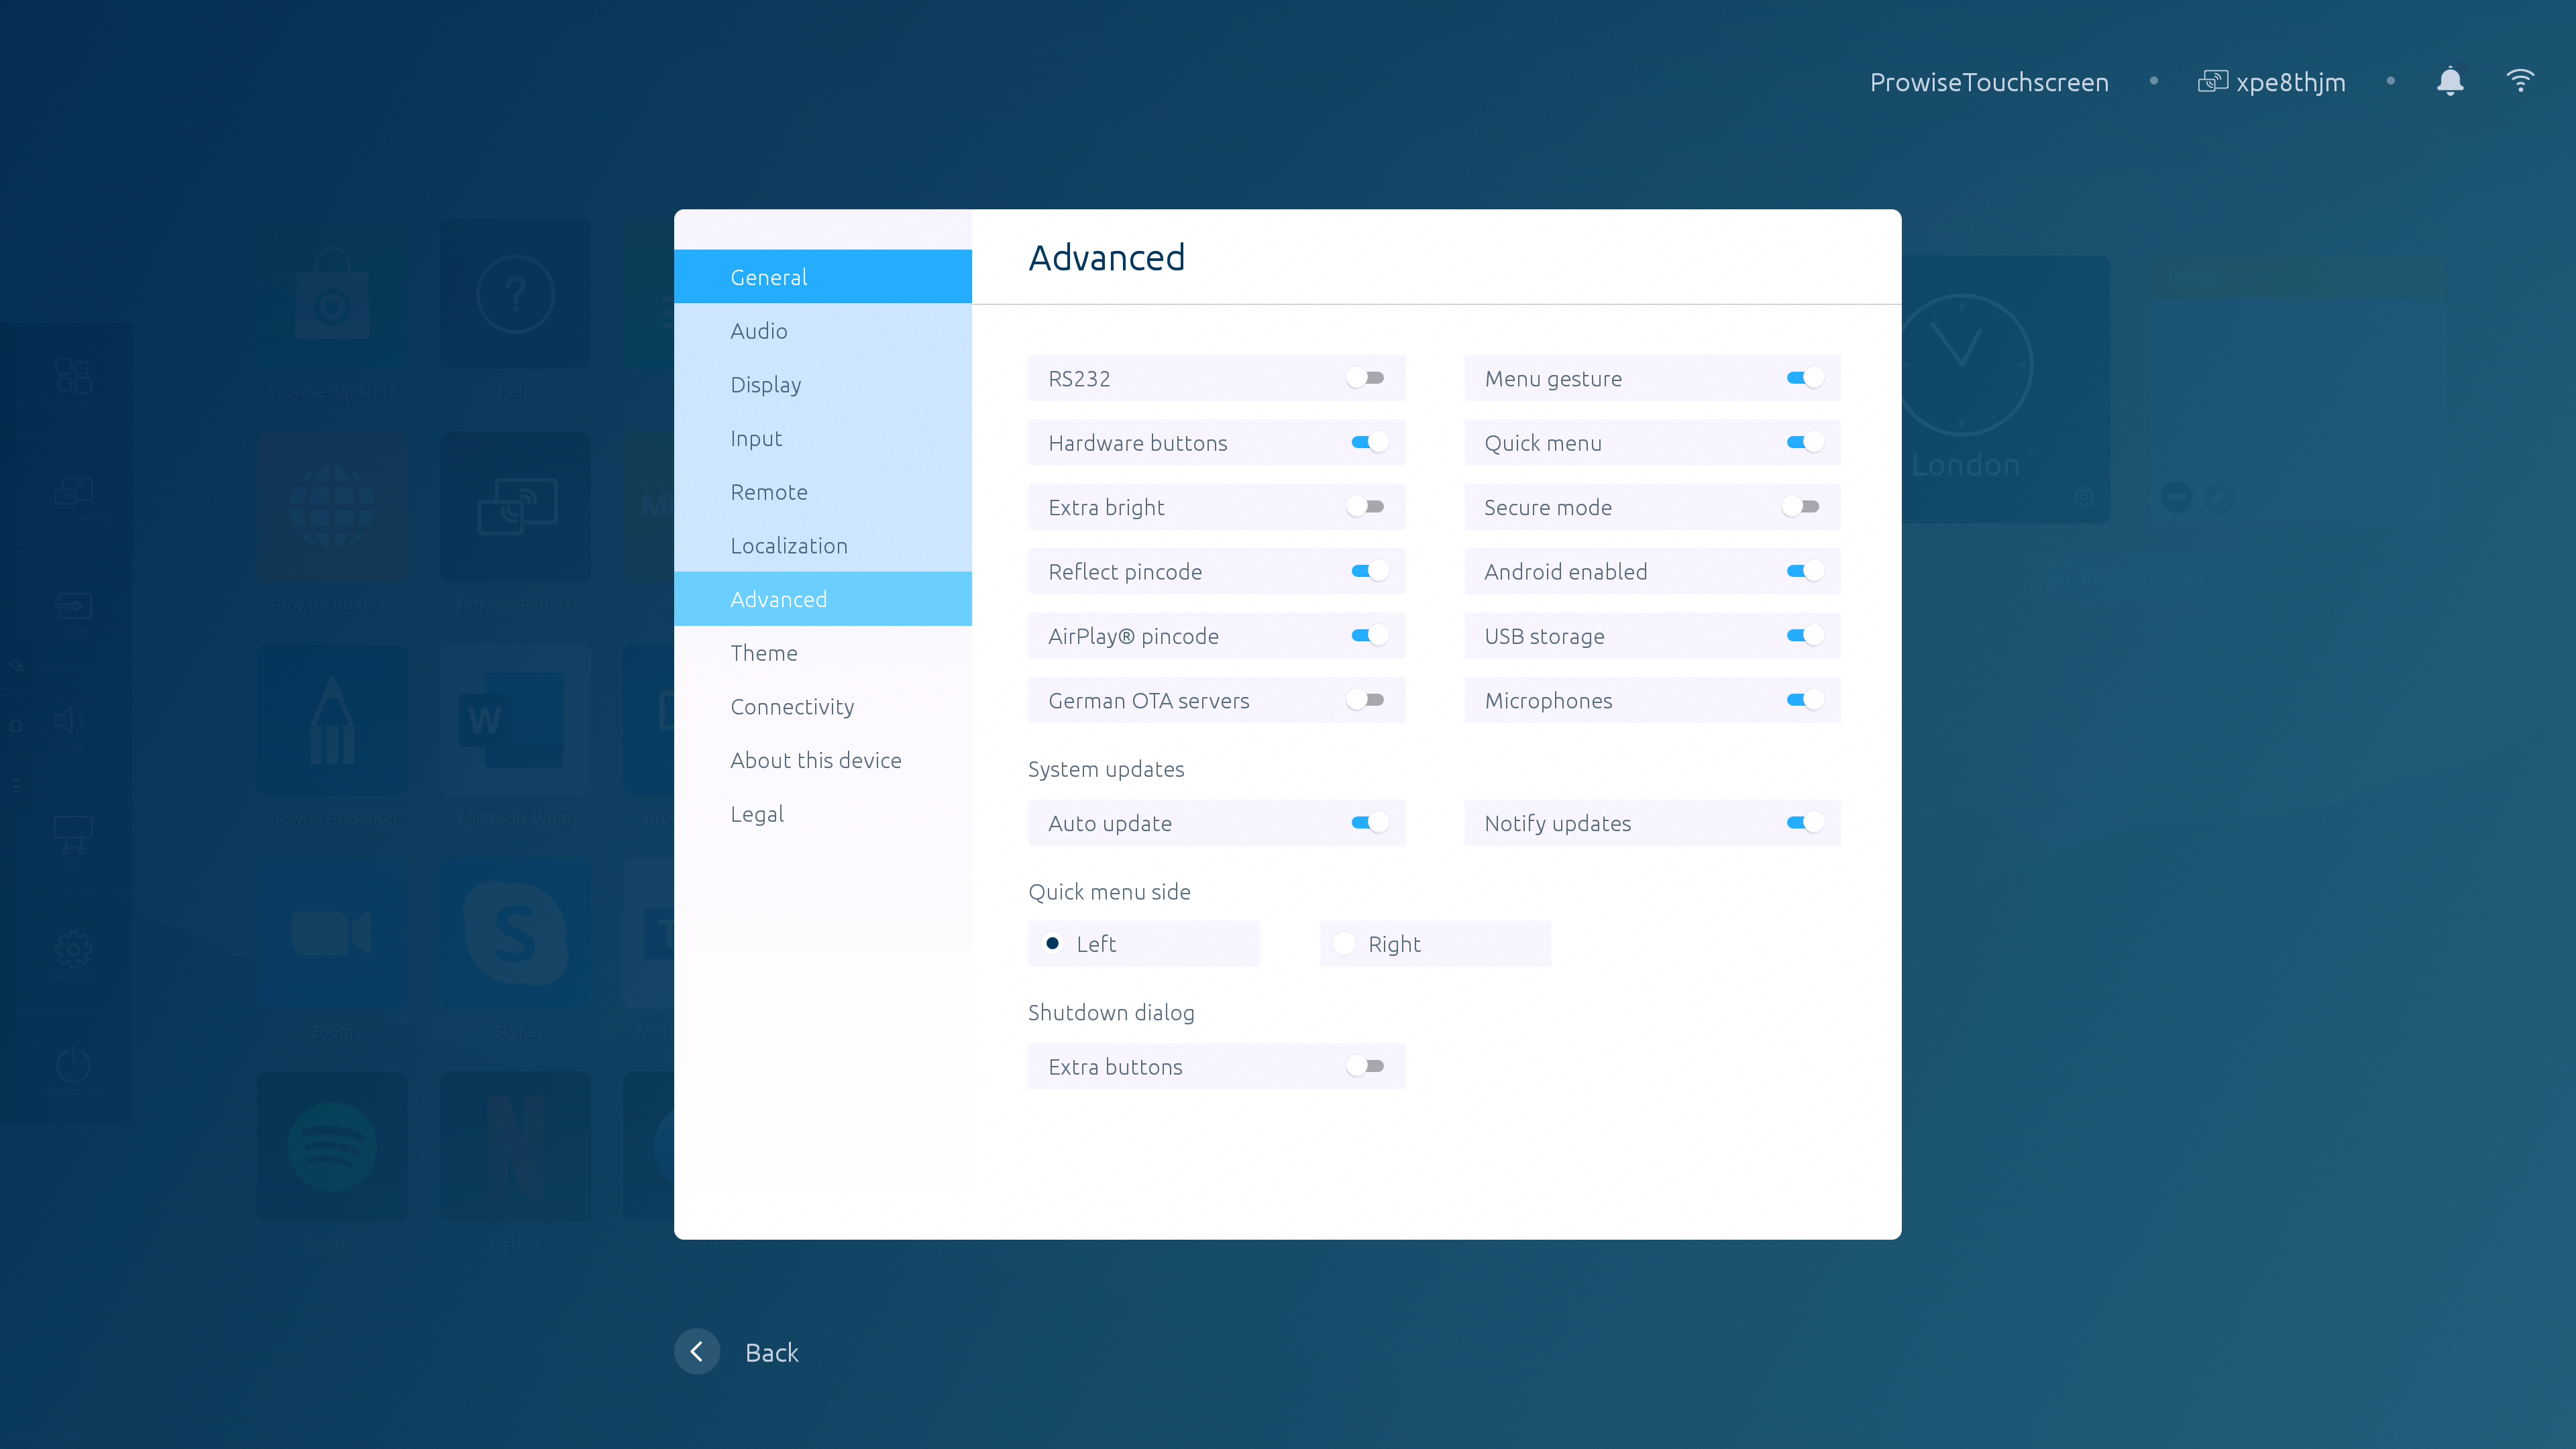Open the Legal settings category
Viewport: 2576px width, 1449px height.
[823, 814]
